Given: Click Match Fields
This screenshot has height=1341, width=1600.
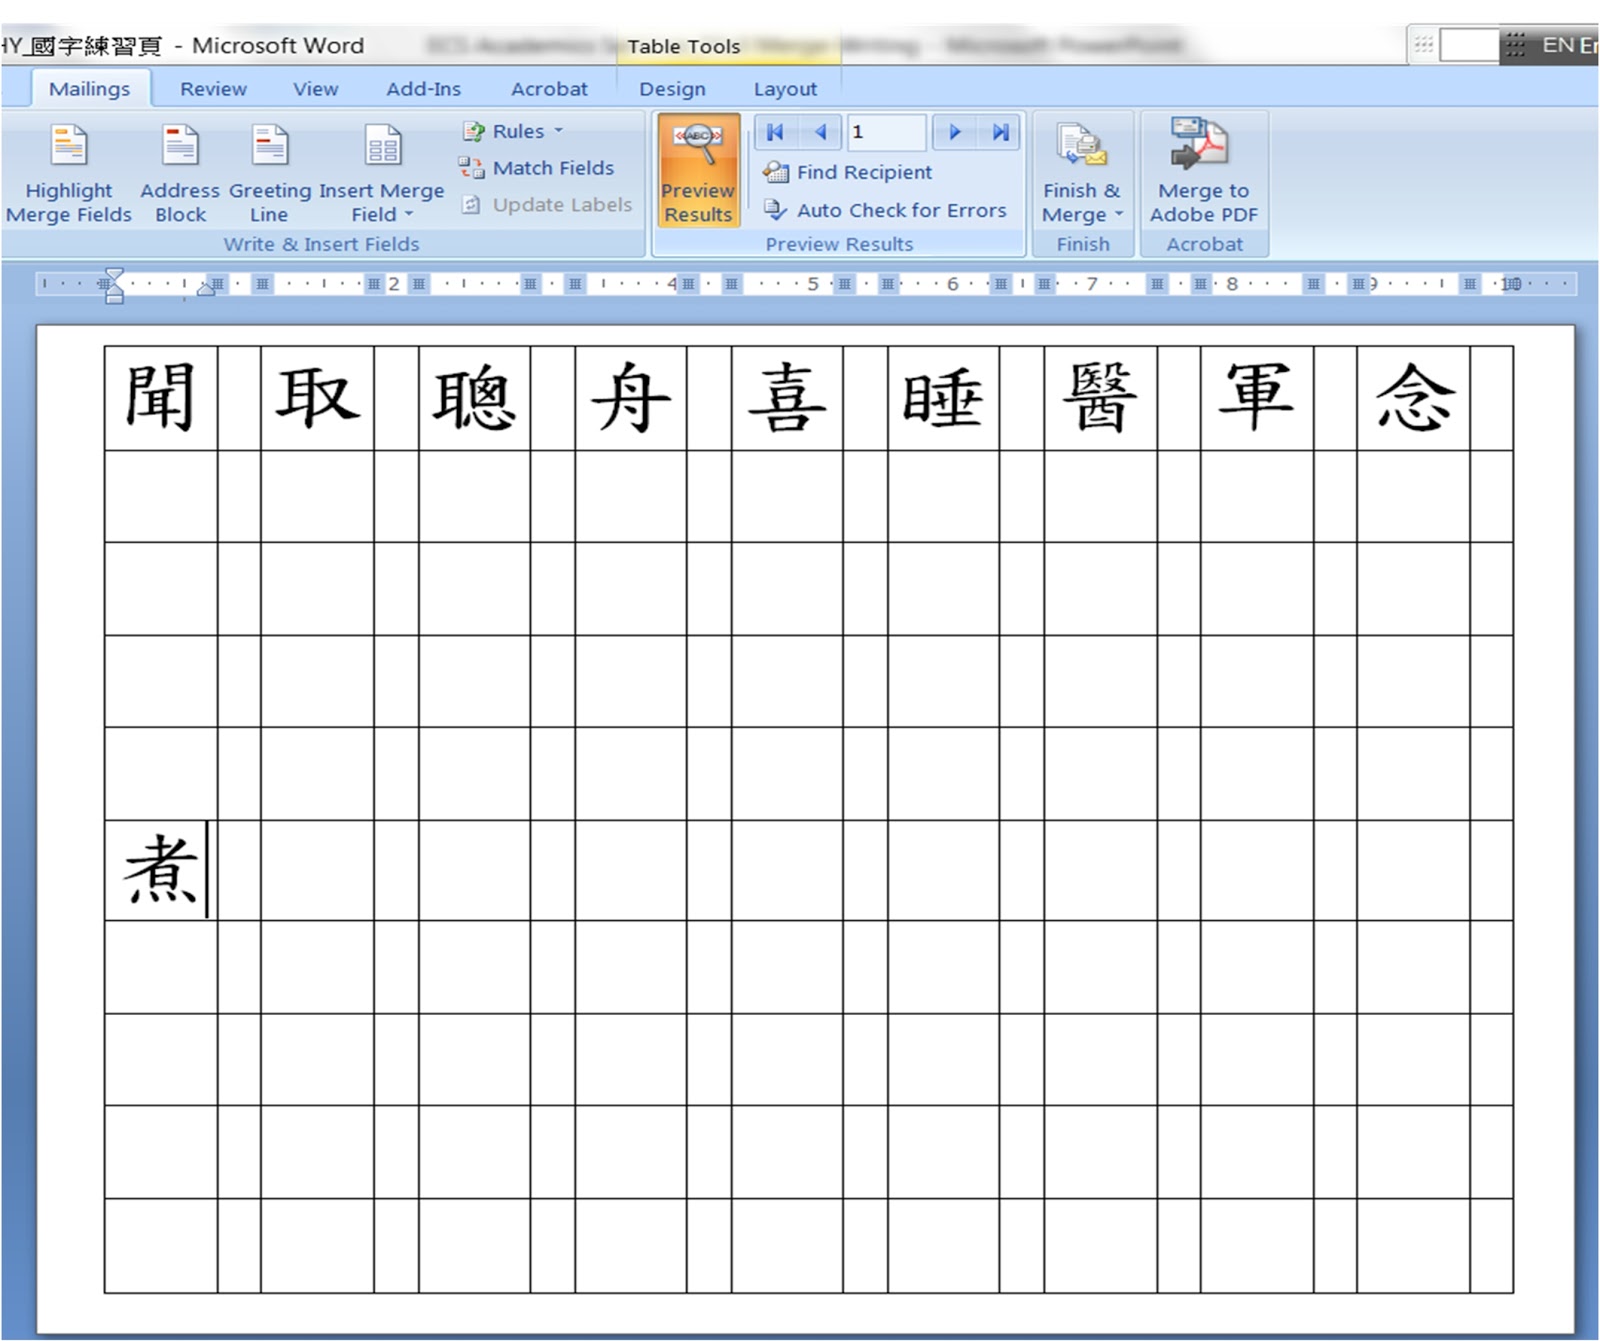Looking at the screenshot, I should [537, 168].
